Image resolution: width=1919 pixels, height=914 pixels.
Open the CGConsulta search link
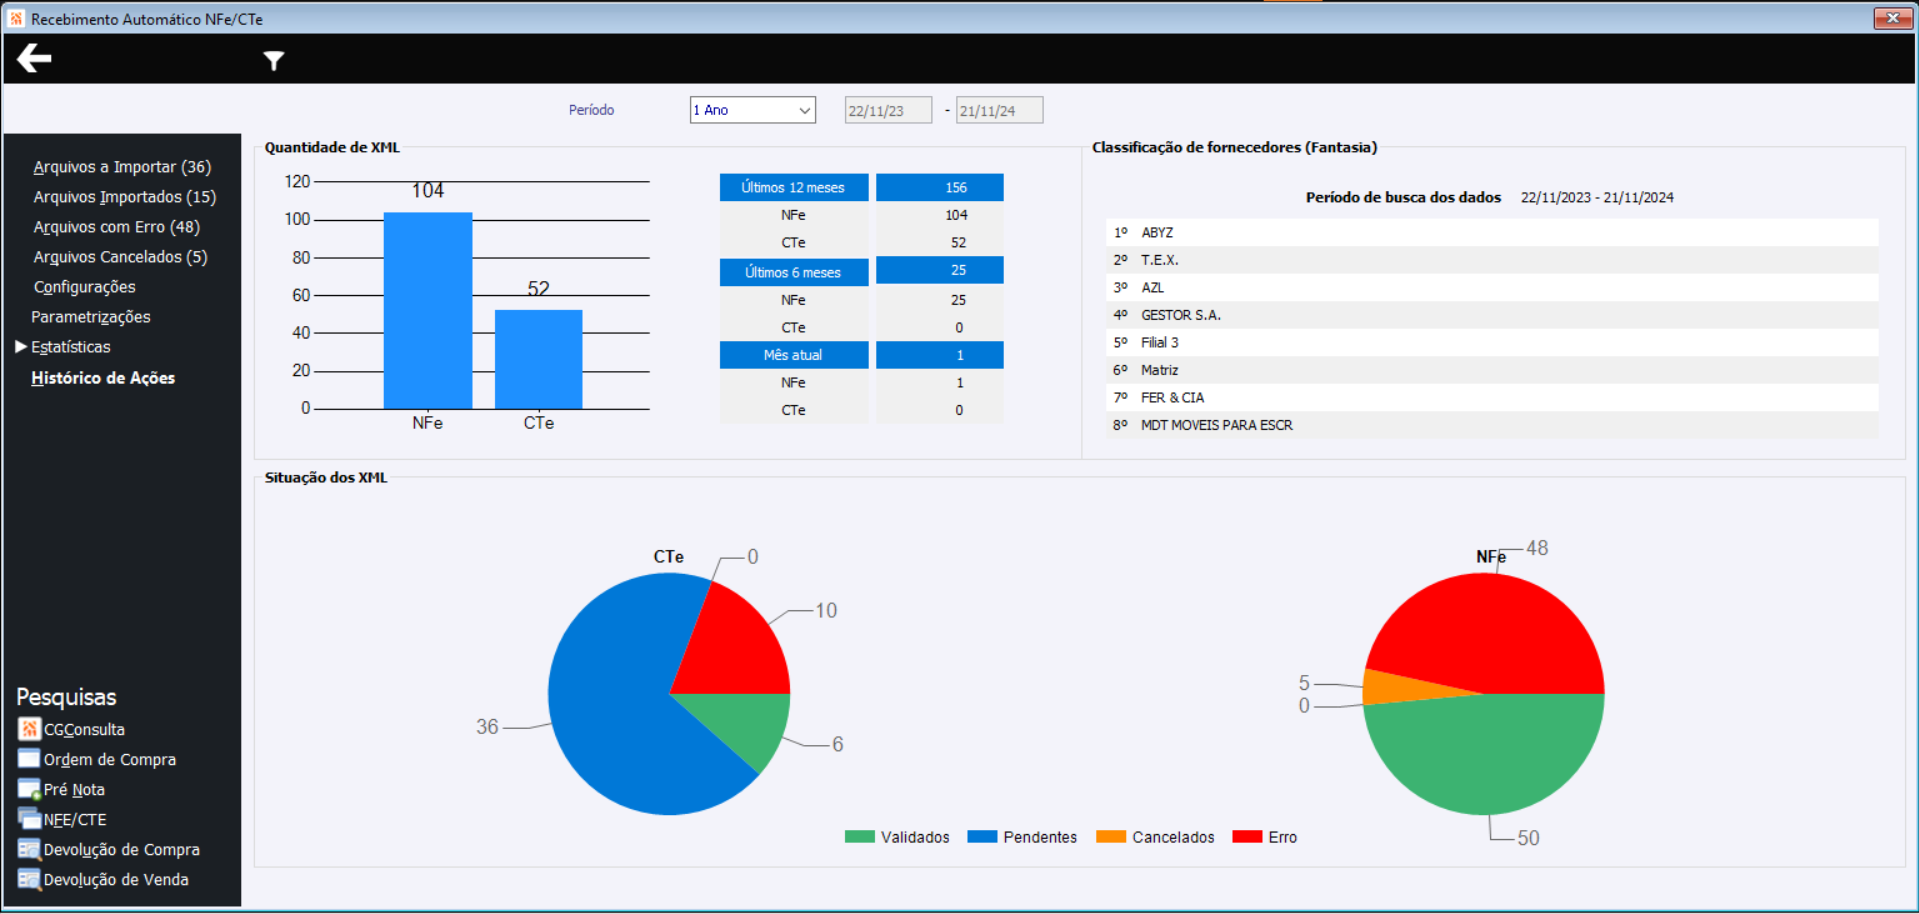[x=84, y=729]
